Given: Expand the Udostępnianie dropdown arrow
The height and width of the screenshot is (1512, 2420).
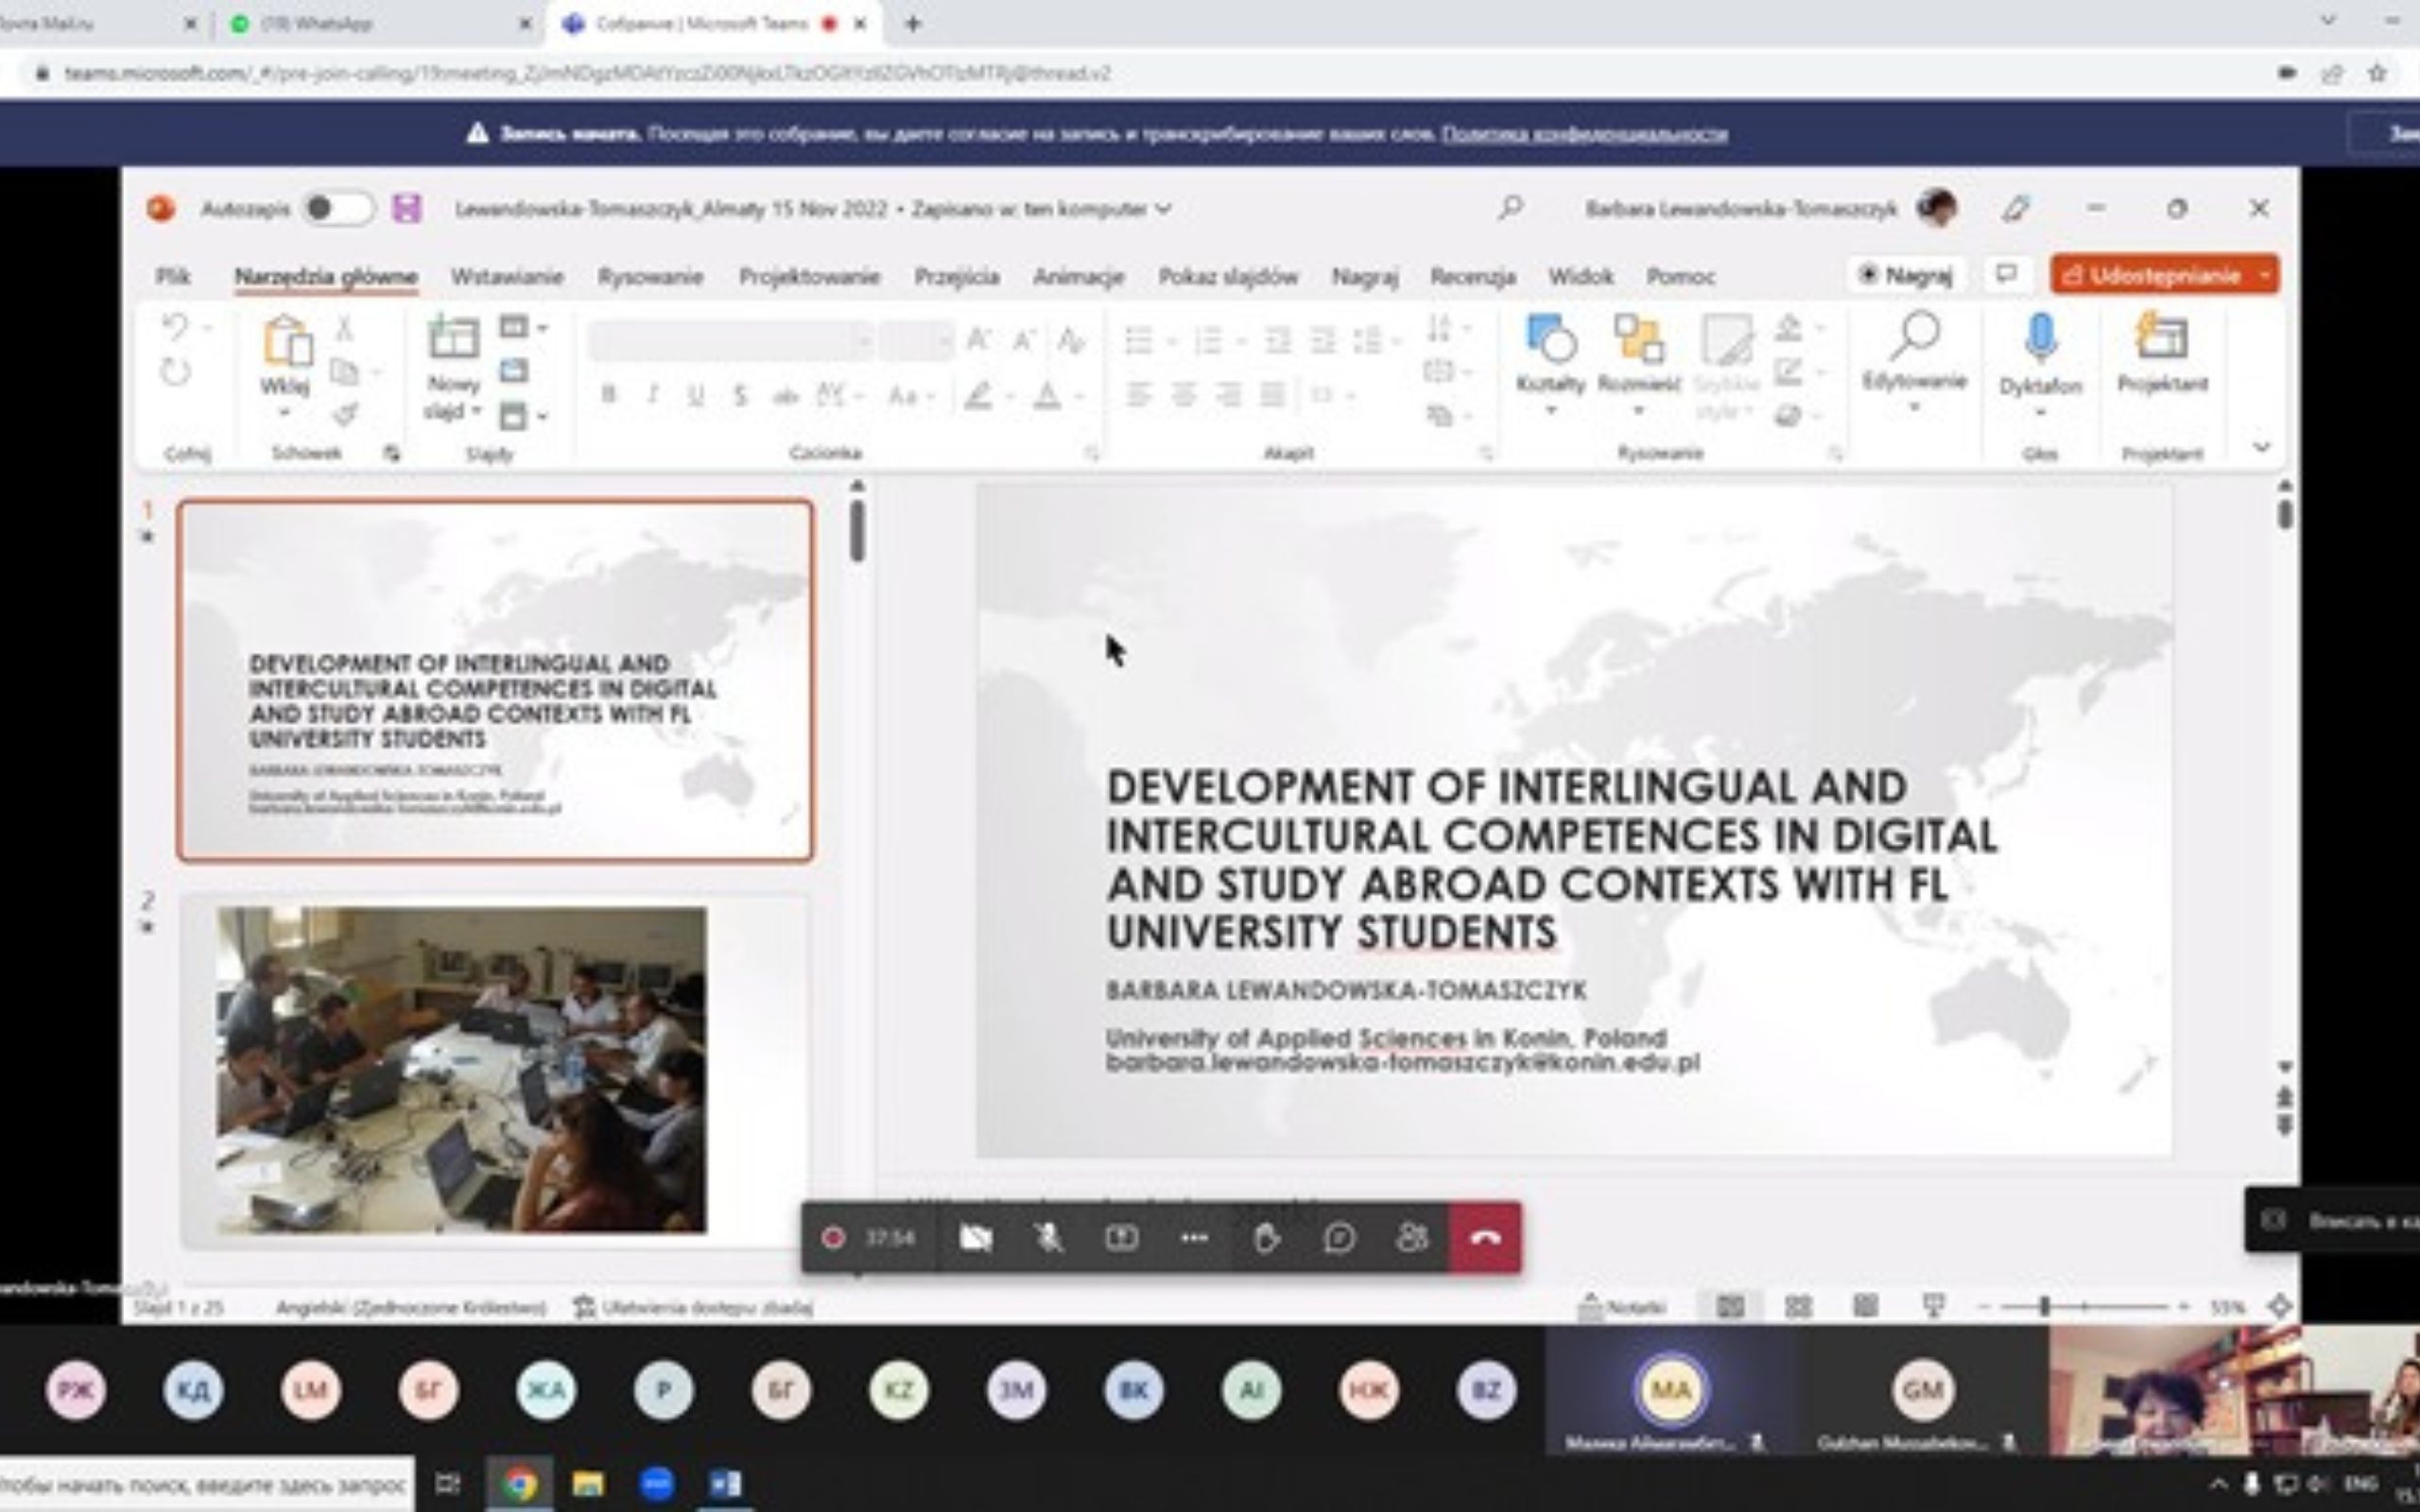Looking at the screenshot, I should [2264, 275].
